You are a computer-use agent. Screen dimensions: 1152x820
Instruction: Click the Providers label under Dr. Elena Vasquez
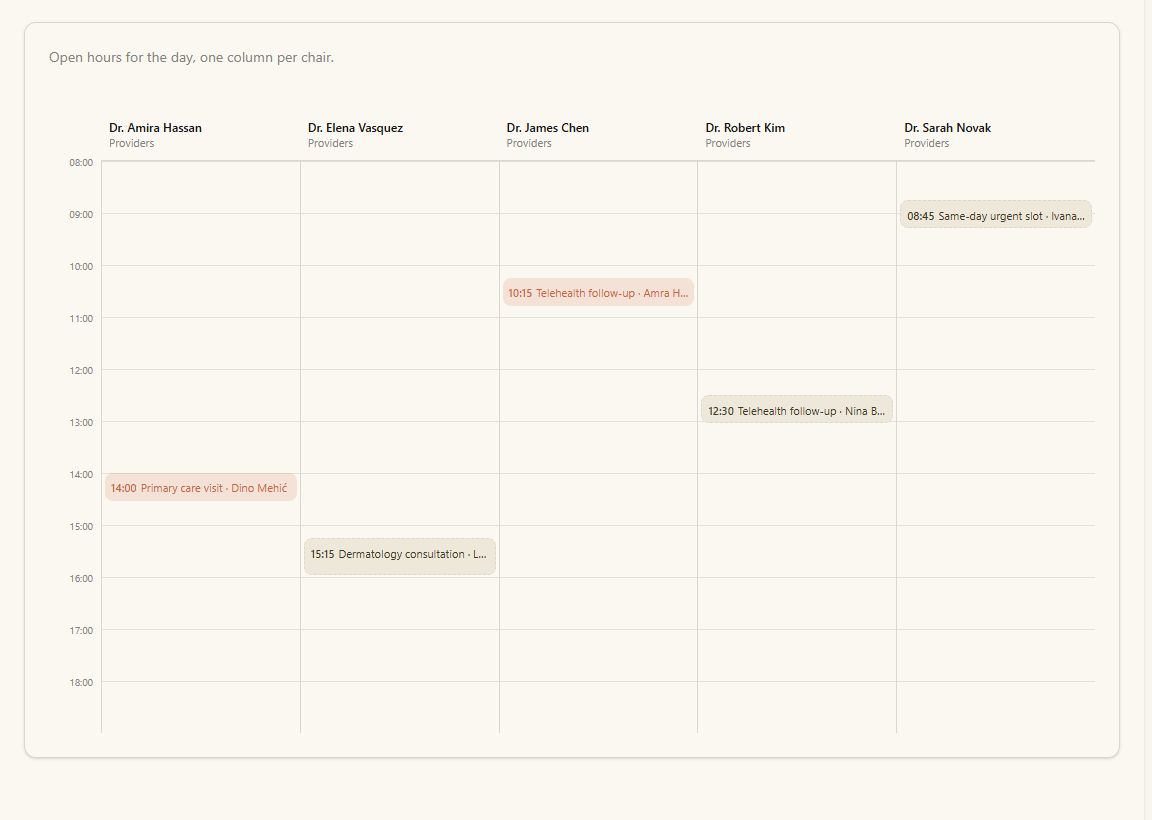[331, 143]
